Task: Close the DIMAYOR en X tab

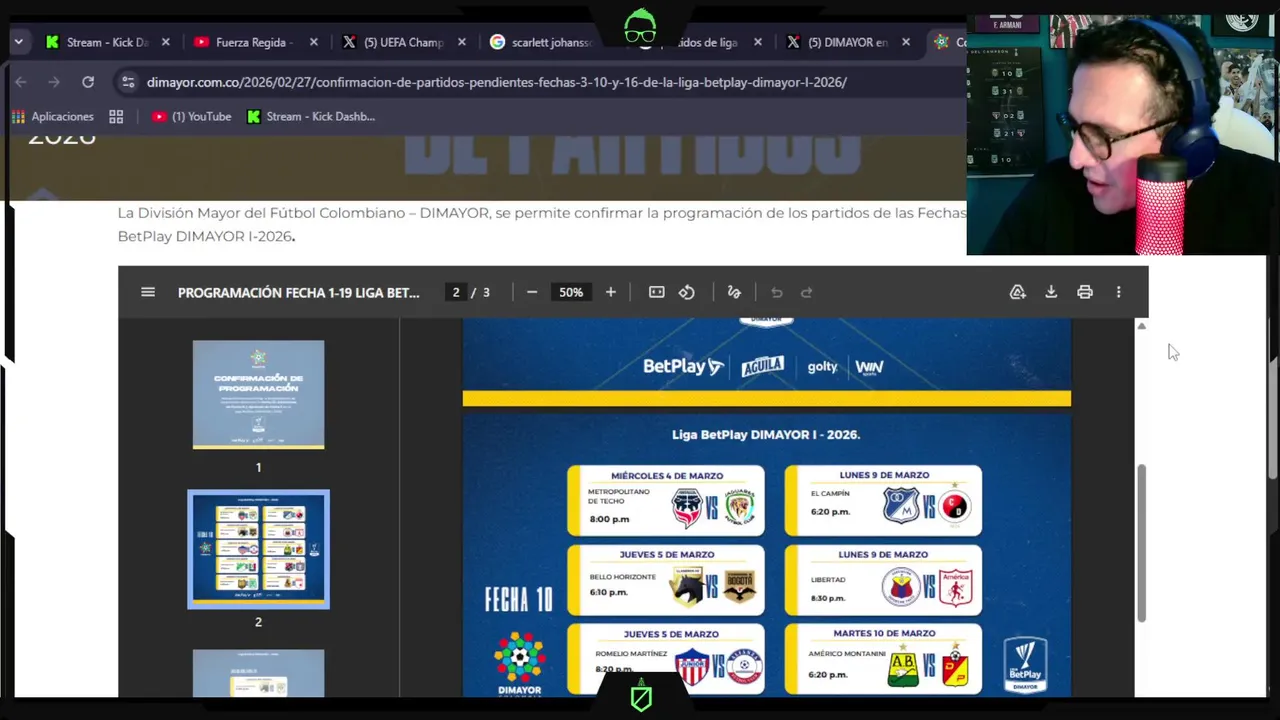Action: click(x=906, y=42)
